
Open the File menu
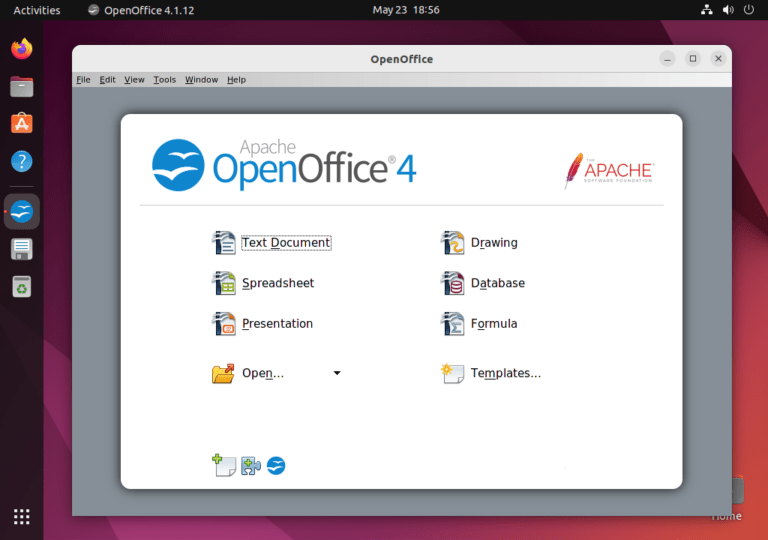83,80
